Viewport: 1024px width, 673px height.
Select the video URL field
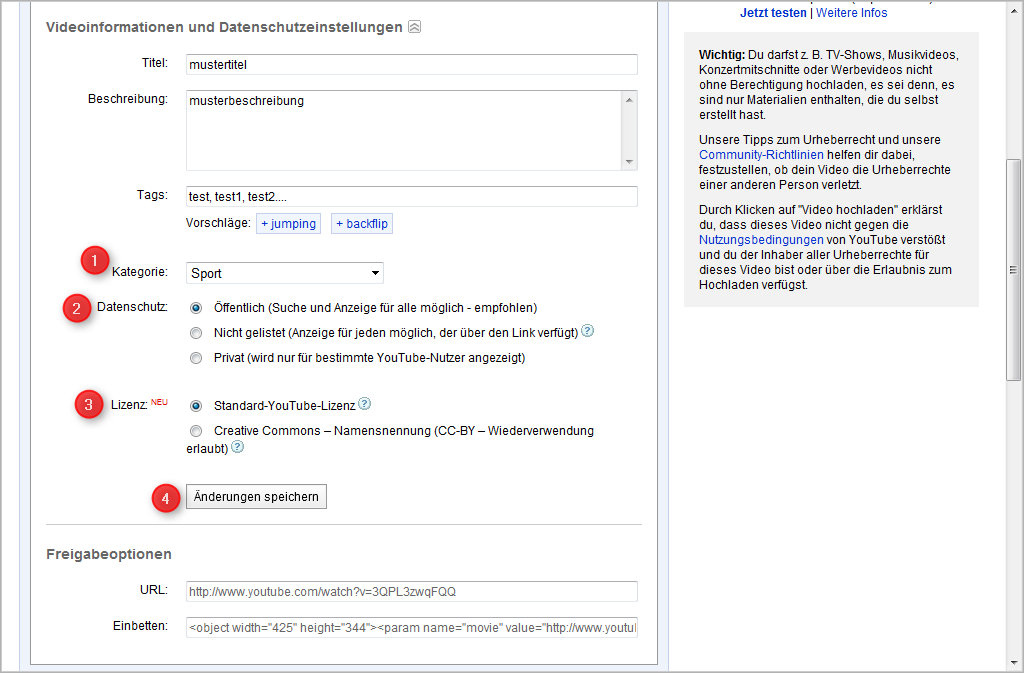point(411,591)
